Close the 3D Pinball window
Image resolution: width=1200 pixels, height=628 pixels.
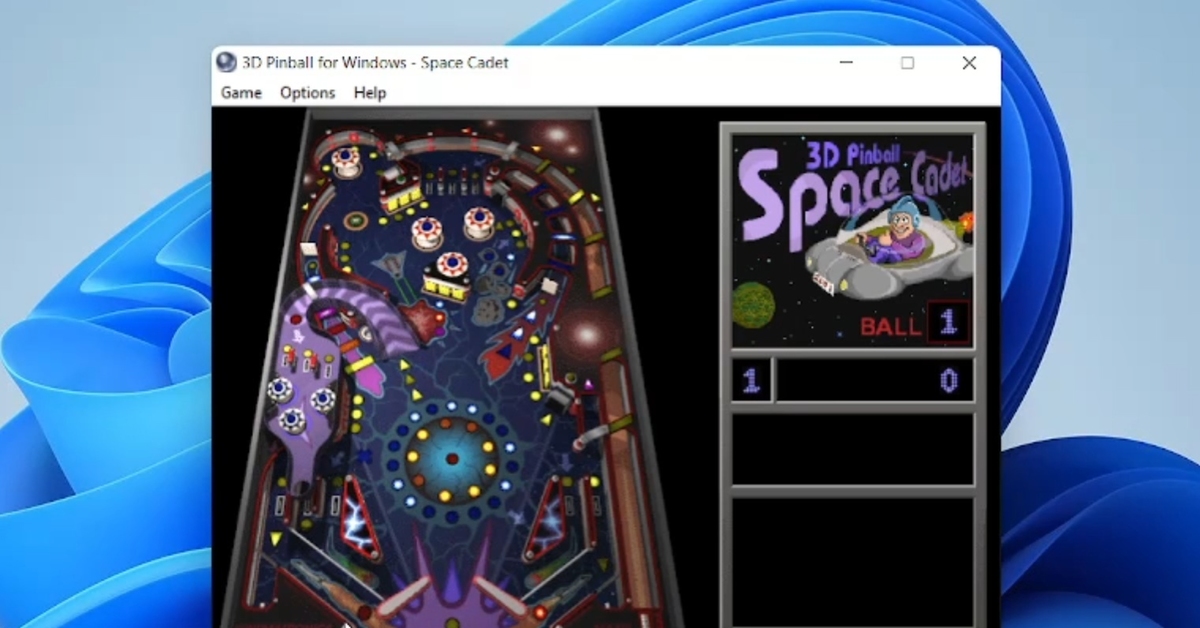click(x=969, y=62)
